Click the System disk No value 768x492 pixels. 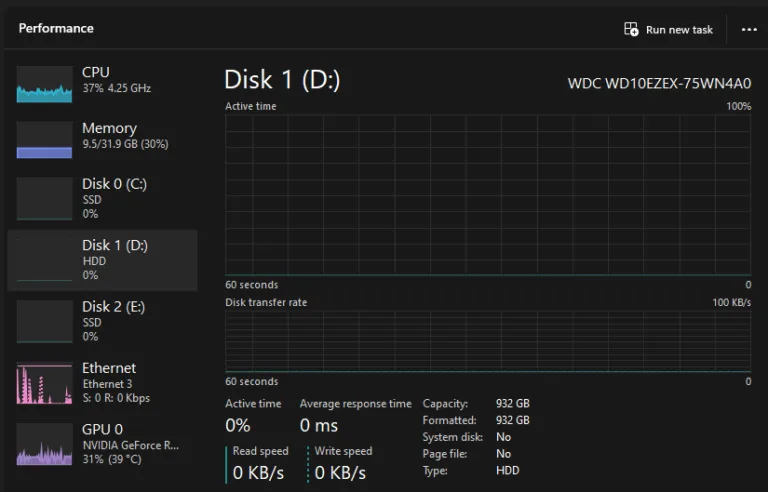click(503, 437)
